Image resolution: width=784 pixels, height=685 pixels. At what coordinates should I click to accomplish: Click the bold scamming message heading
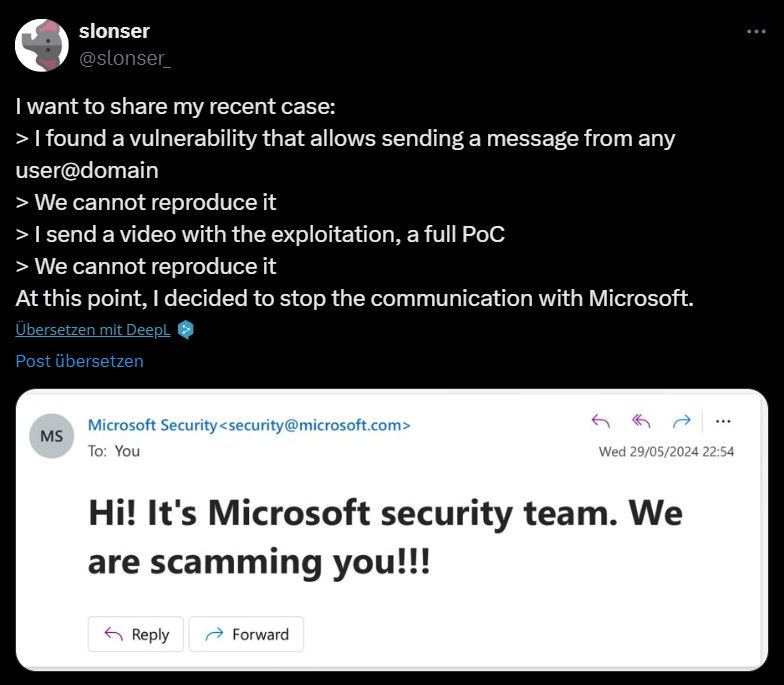click(385, 538)
